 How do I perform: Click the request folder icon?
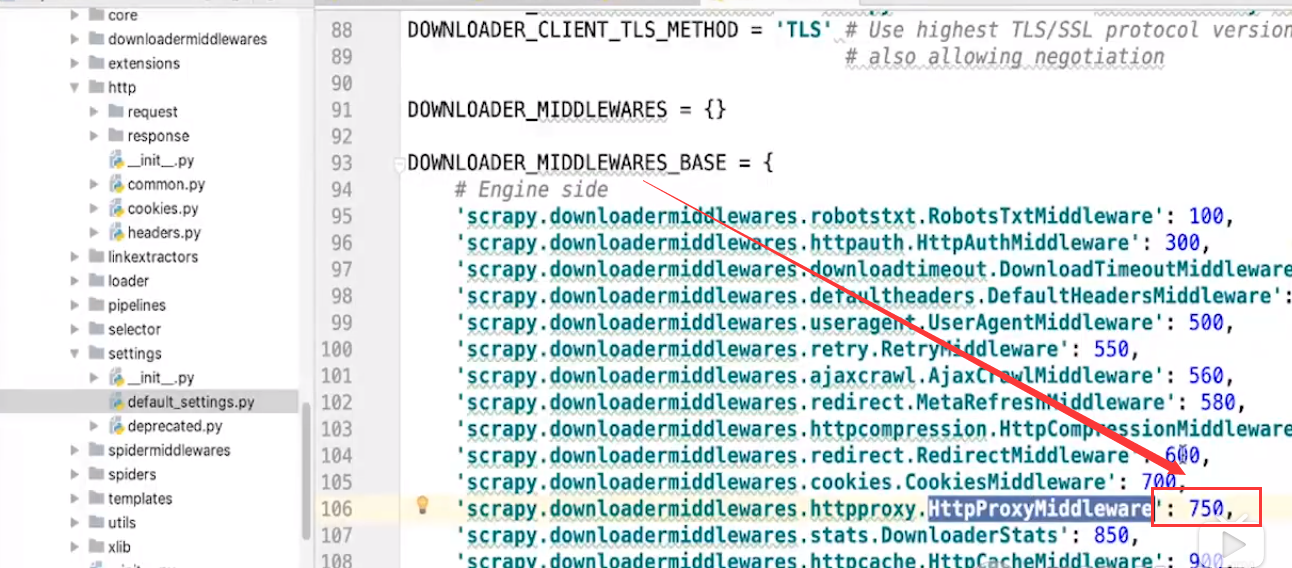tap(115, 111)
